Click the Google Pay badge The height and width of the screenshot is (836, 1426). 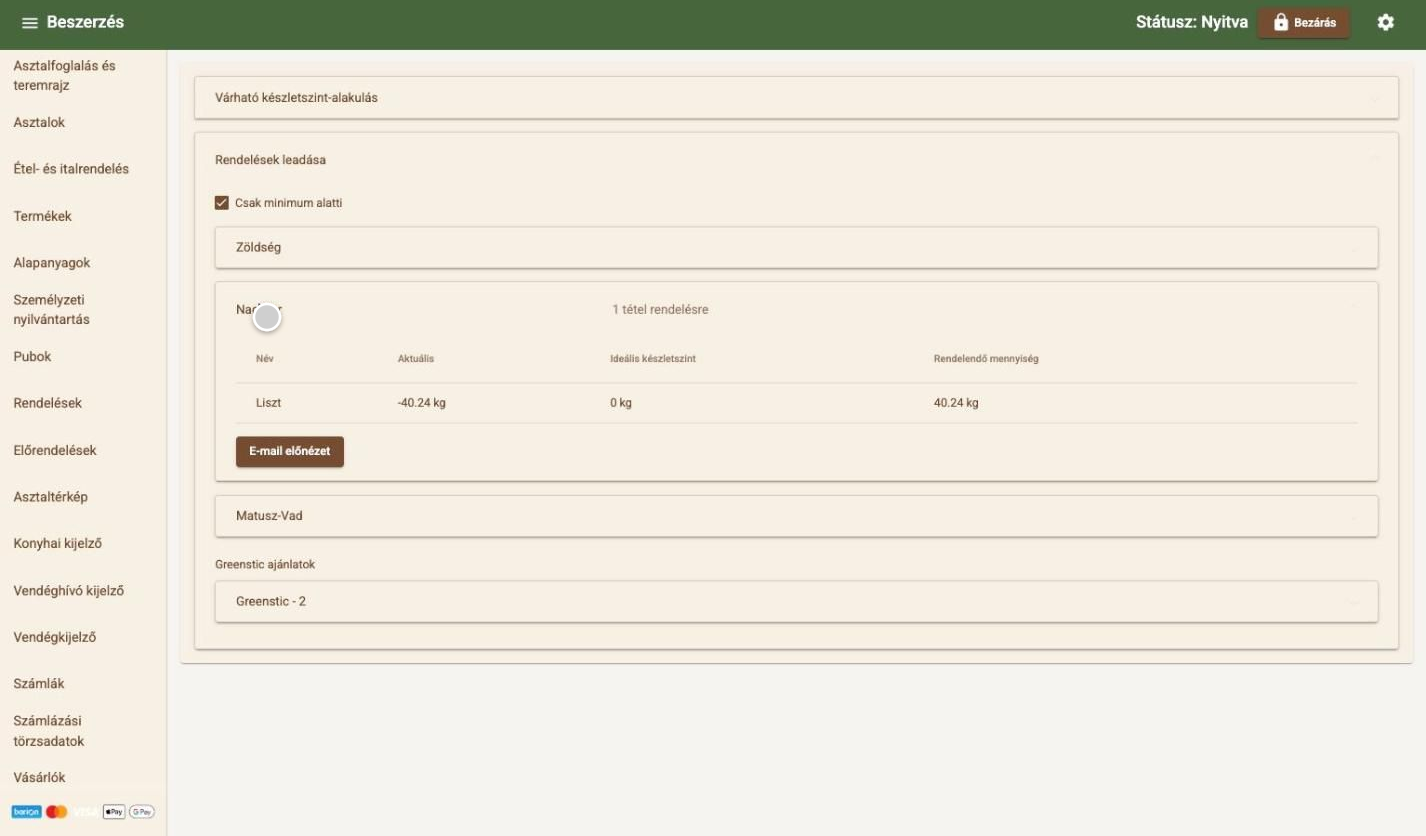click(141, 812)
